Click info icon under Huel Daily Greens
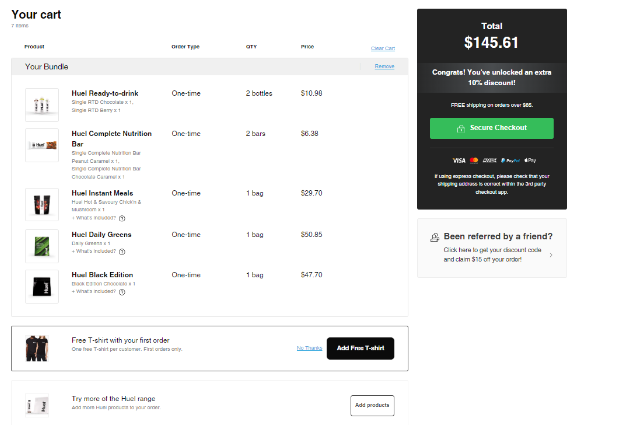Viewport: 624px width, 439px height. [122, 251]
